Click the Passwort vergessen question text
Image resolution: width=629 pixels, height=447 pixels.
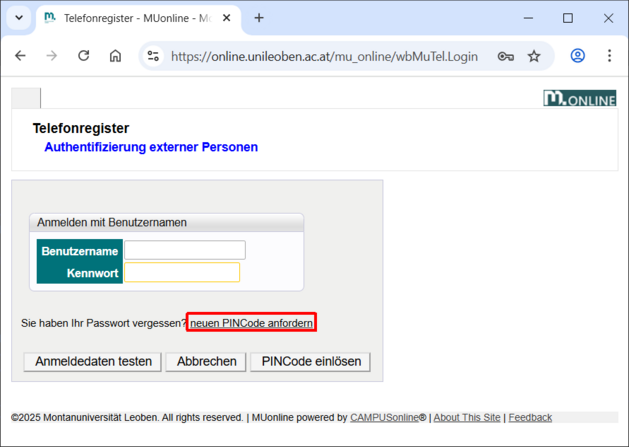(104, 323)
